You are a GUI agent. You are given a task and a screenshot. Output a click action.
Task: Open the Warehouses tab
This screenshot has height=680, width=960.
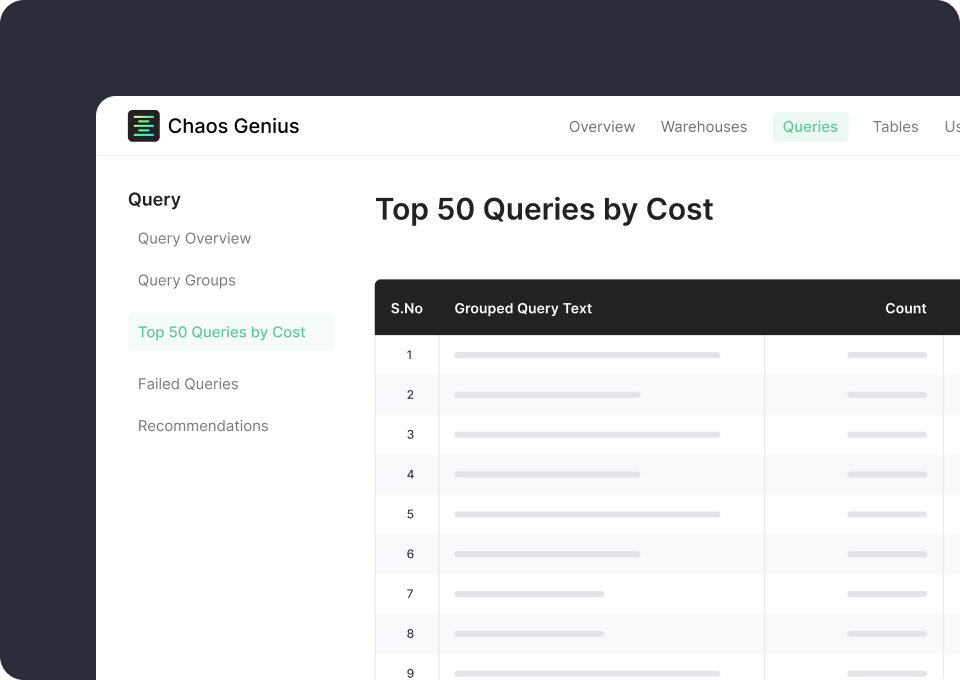click(704, 127)
